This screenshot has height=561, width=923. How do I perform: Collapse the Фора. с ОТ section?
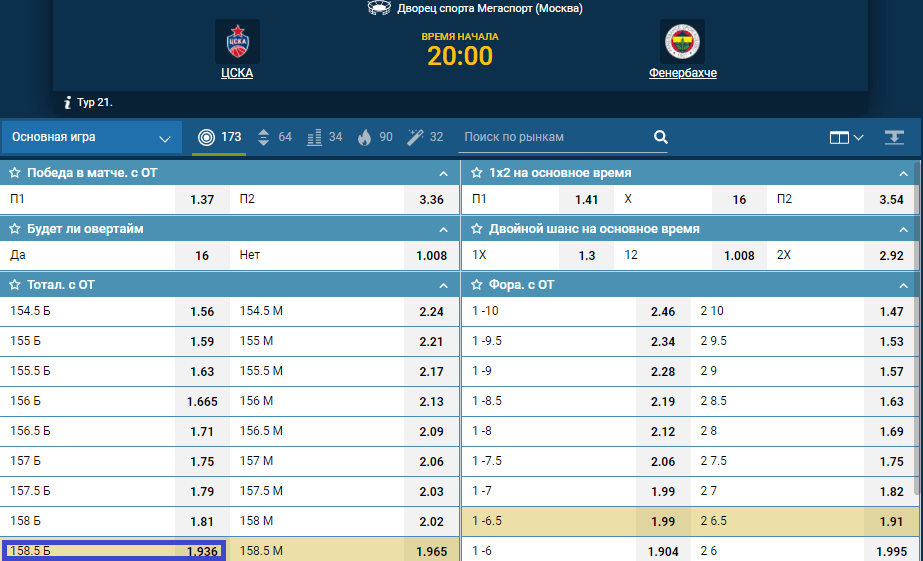903,286
